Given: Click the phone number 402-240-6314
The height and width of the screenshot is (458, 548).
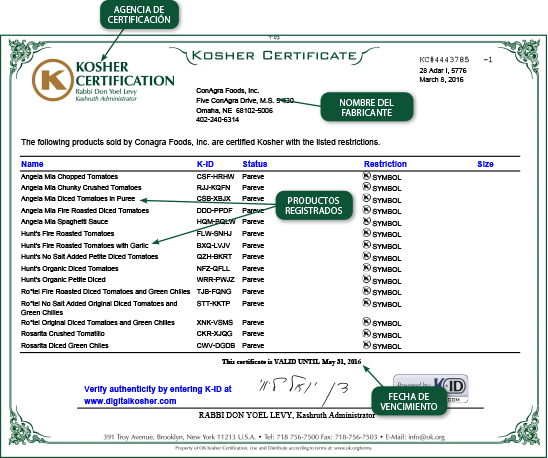Looking at the screenshot, I should tap(217, 120).
